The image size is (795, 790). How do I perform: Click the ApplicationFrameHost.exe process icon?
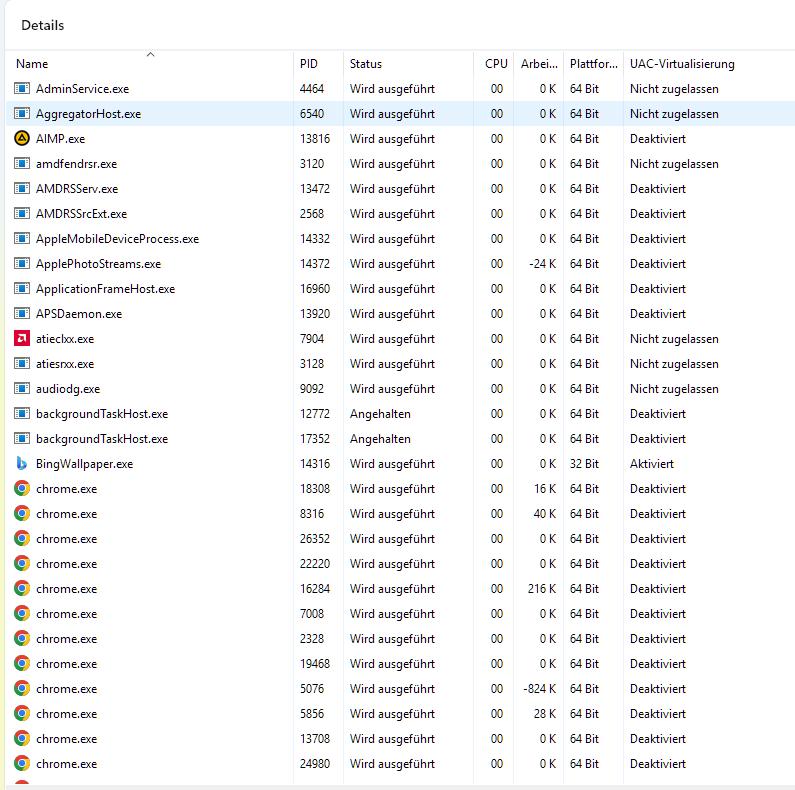tap(22, 289)
